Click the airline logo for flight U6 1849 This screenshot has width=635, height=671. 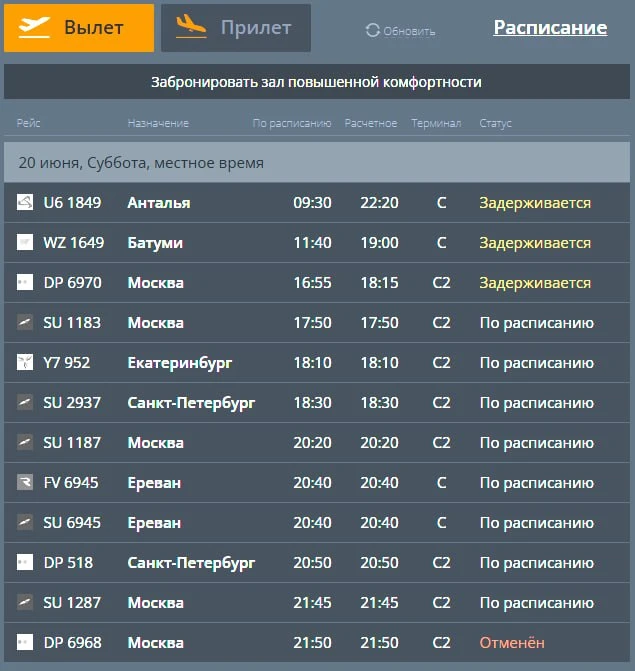pos(25,202)
